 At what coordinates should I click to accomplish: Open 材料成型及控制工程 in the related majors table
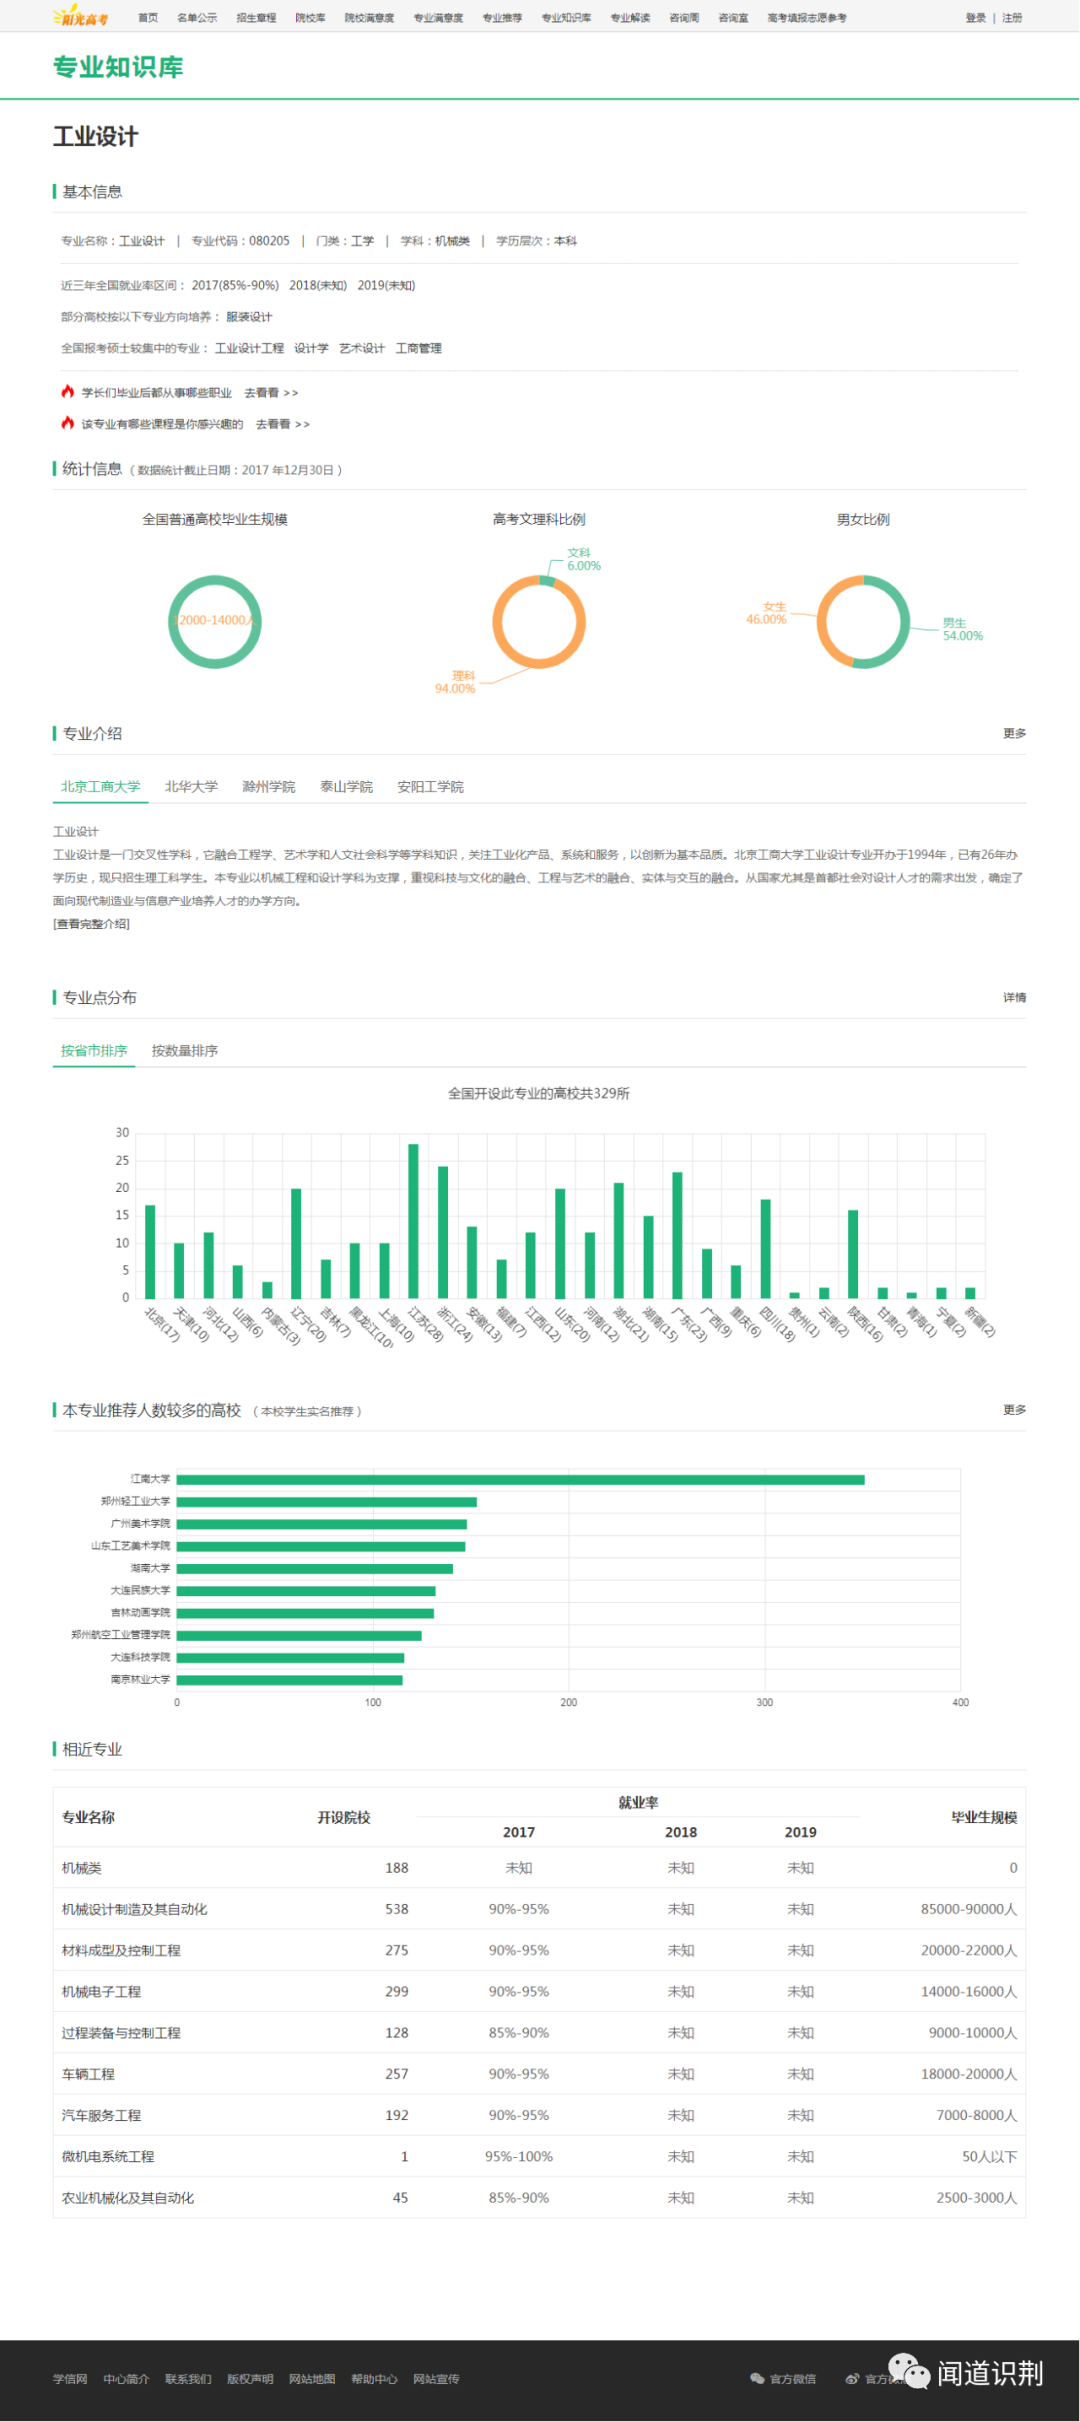click(121, 1950)
